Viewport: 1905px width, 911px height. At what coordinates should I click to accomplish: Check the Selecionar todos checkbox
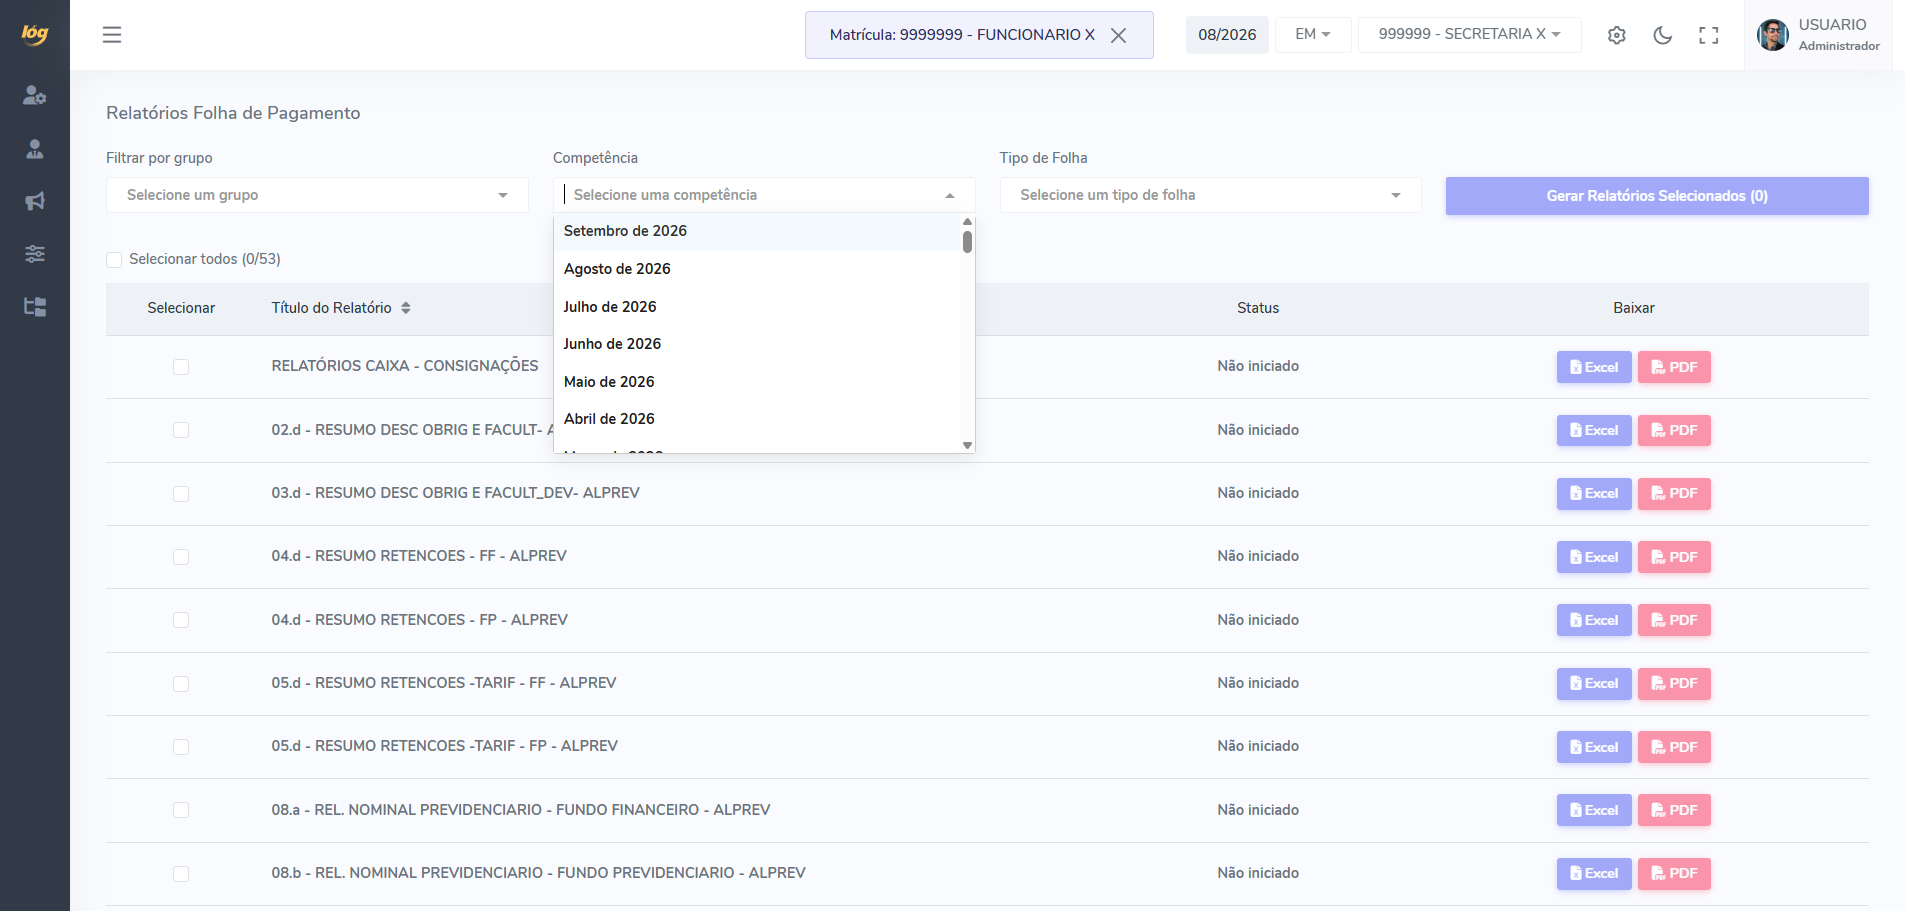tap(114, 260)
